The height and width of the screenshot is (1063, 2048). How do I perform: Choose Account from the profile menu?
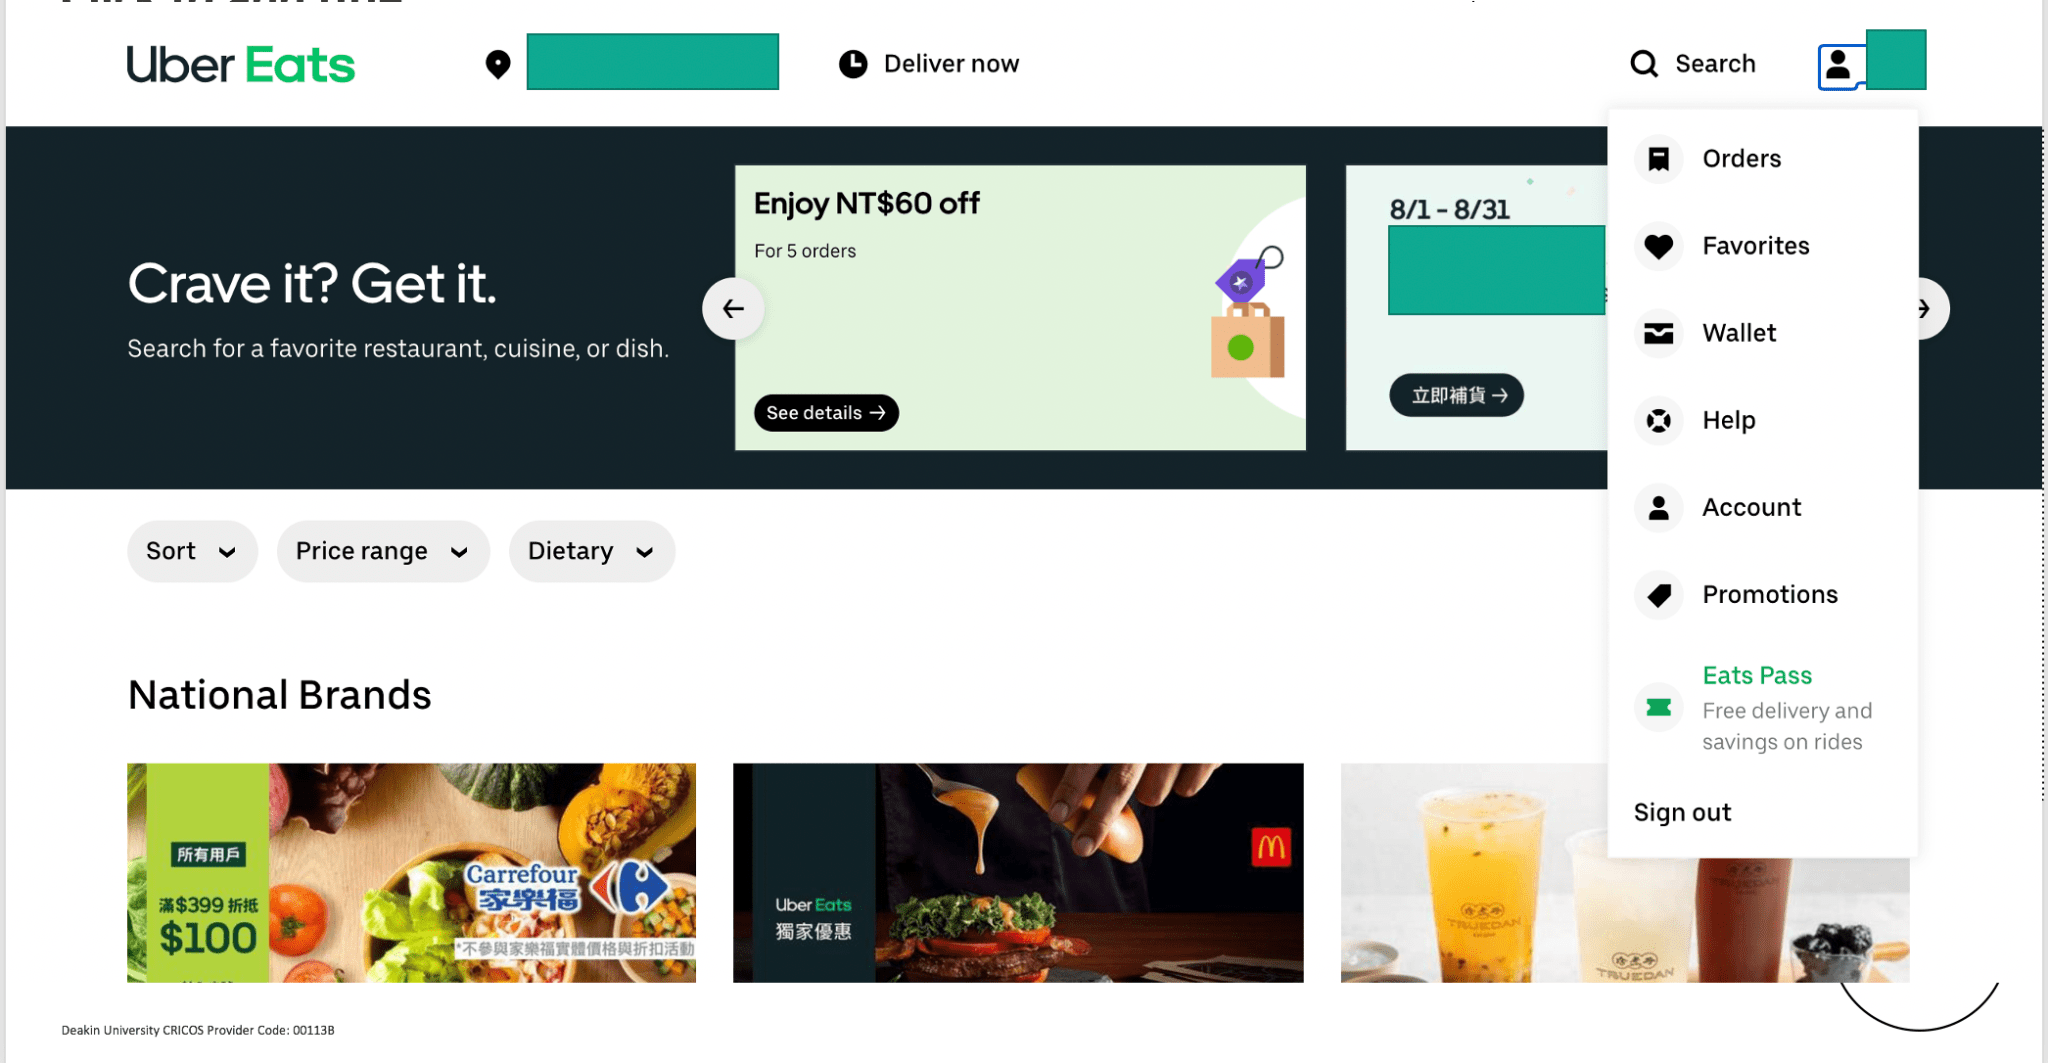1751,507
